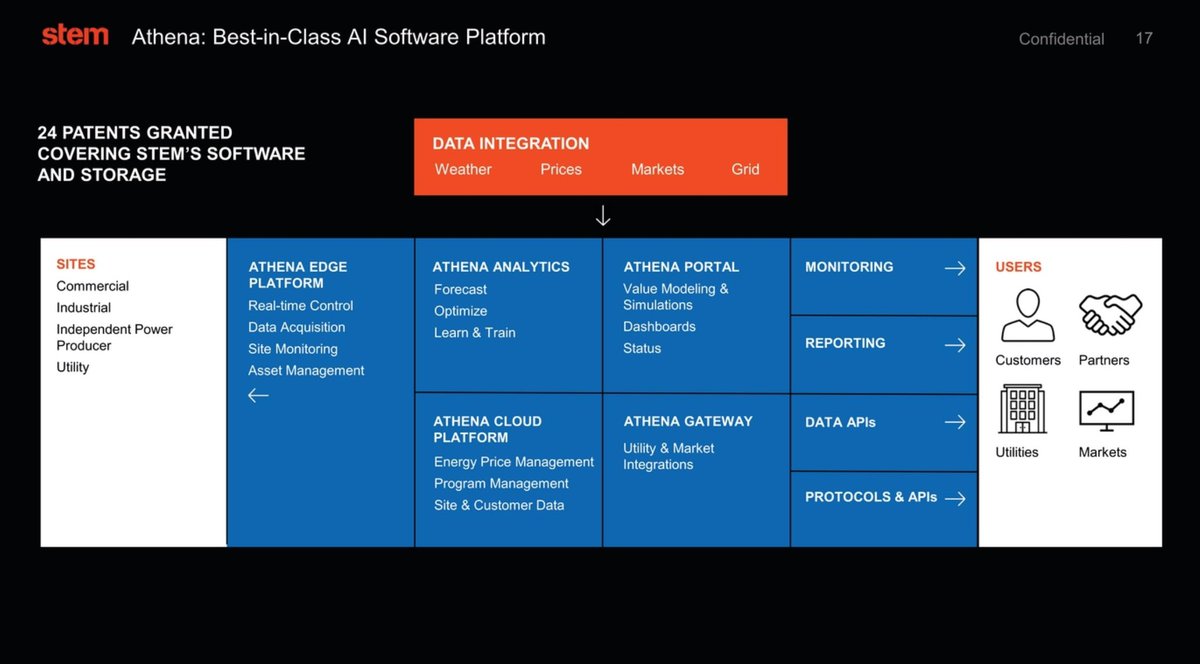This screenshot has width=1200, height=664.
Task: Toggle the Grid data integration option
Action: click(x=745, y=169)
